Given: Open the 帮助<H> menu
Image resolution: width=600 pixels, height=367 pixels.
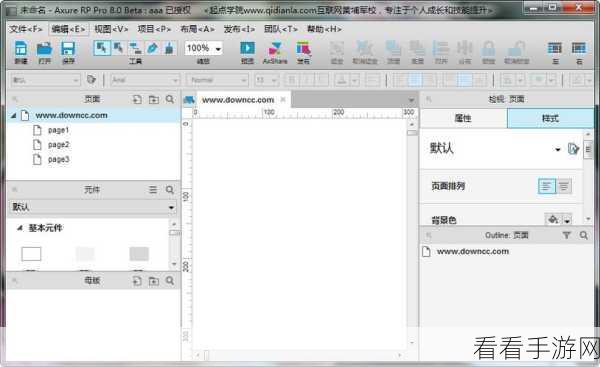Looking at the screenshot, I should click(324, 29).
